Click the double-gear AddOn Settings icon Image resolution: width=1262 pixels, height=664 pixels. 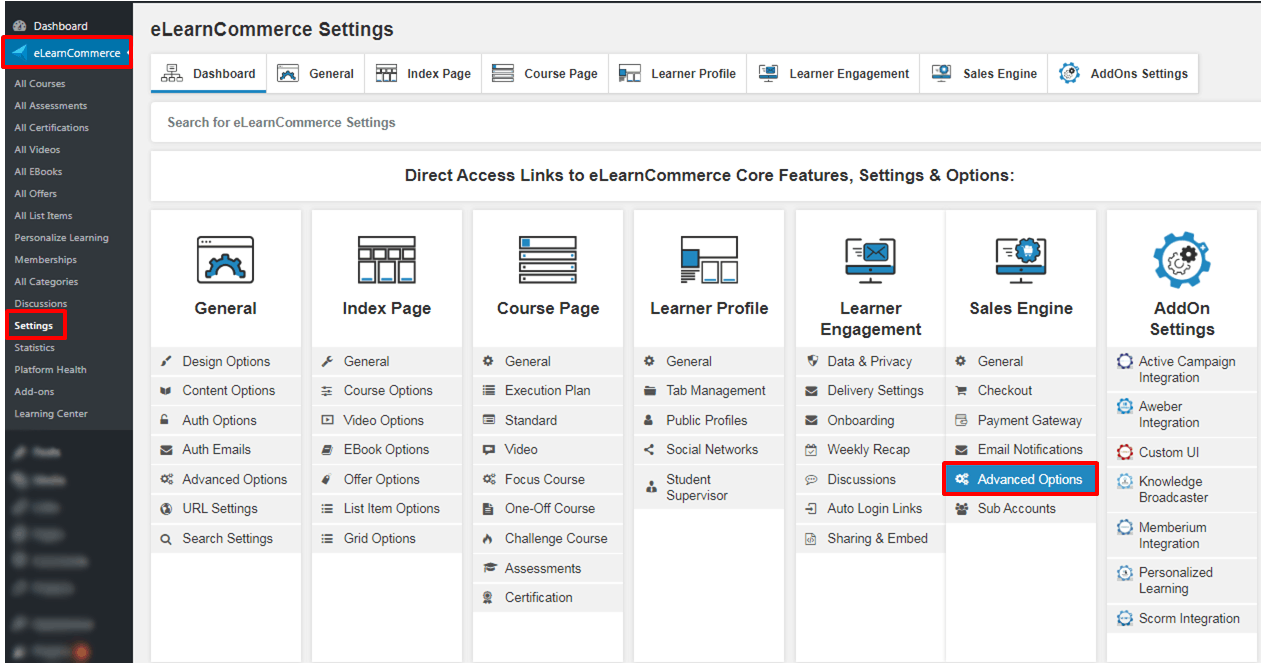[x=1181, y=260]
